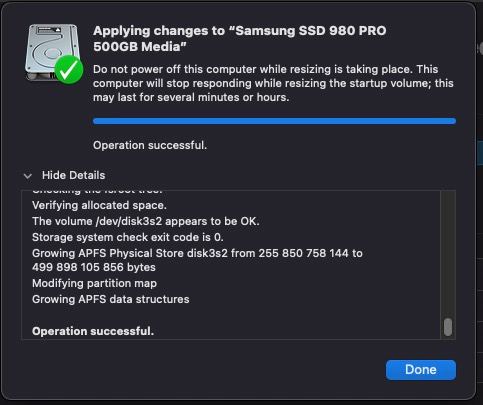Viewport: 483px width, 405px height.
Task: Collapse details using the chevron arrow
Action: [28, 176]
